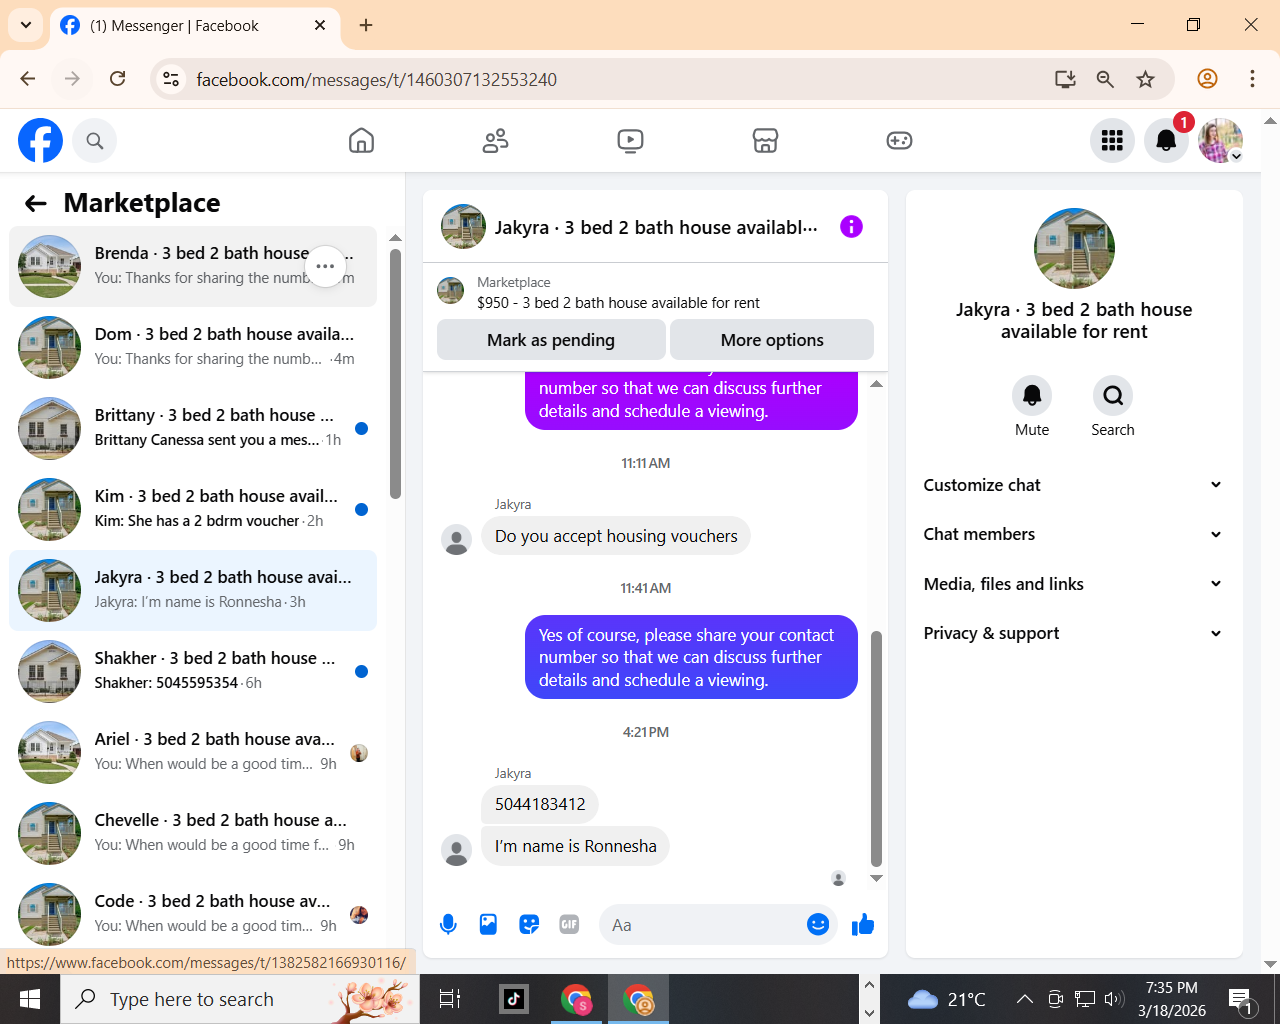The height and width of the screenshot is (1024, 1280).
Task: Select the message 5044183412
Action: [540, 804]
